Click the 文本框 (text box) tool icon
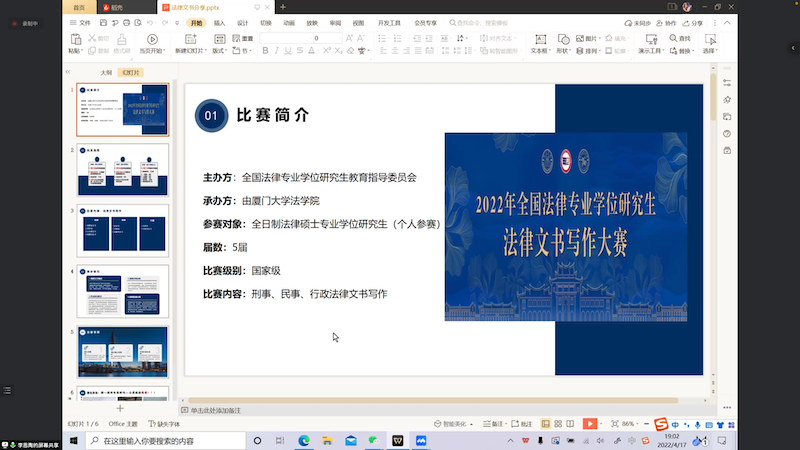The height and width of the screenshot is (450, 800). click(538, 38)
